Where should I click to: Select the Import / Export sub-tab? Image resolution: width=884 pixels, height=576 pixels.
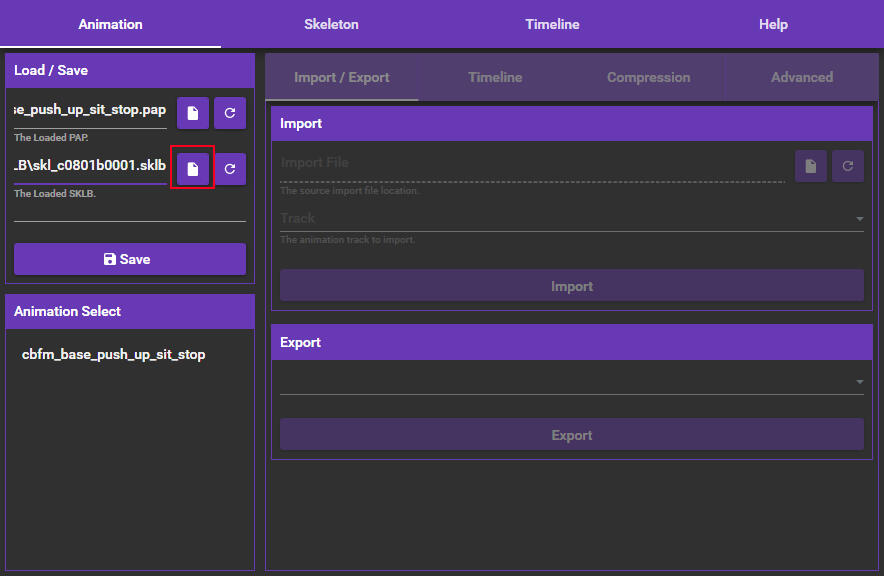click(342, 77)
